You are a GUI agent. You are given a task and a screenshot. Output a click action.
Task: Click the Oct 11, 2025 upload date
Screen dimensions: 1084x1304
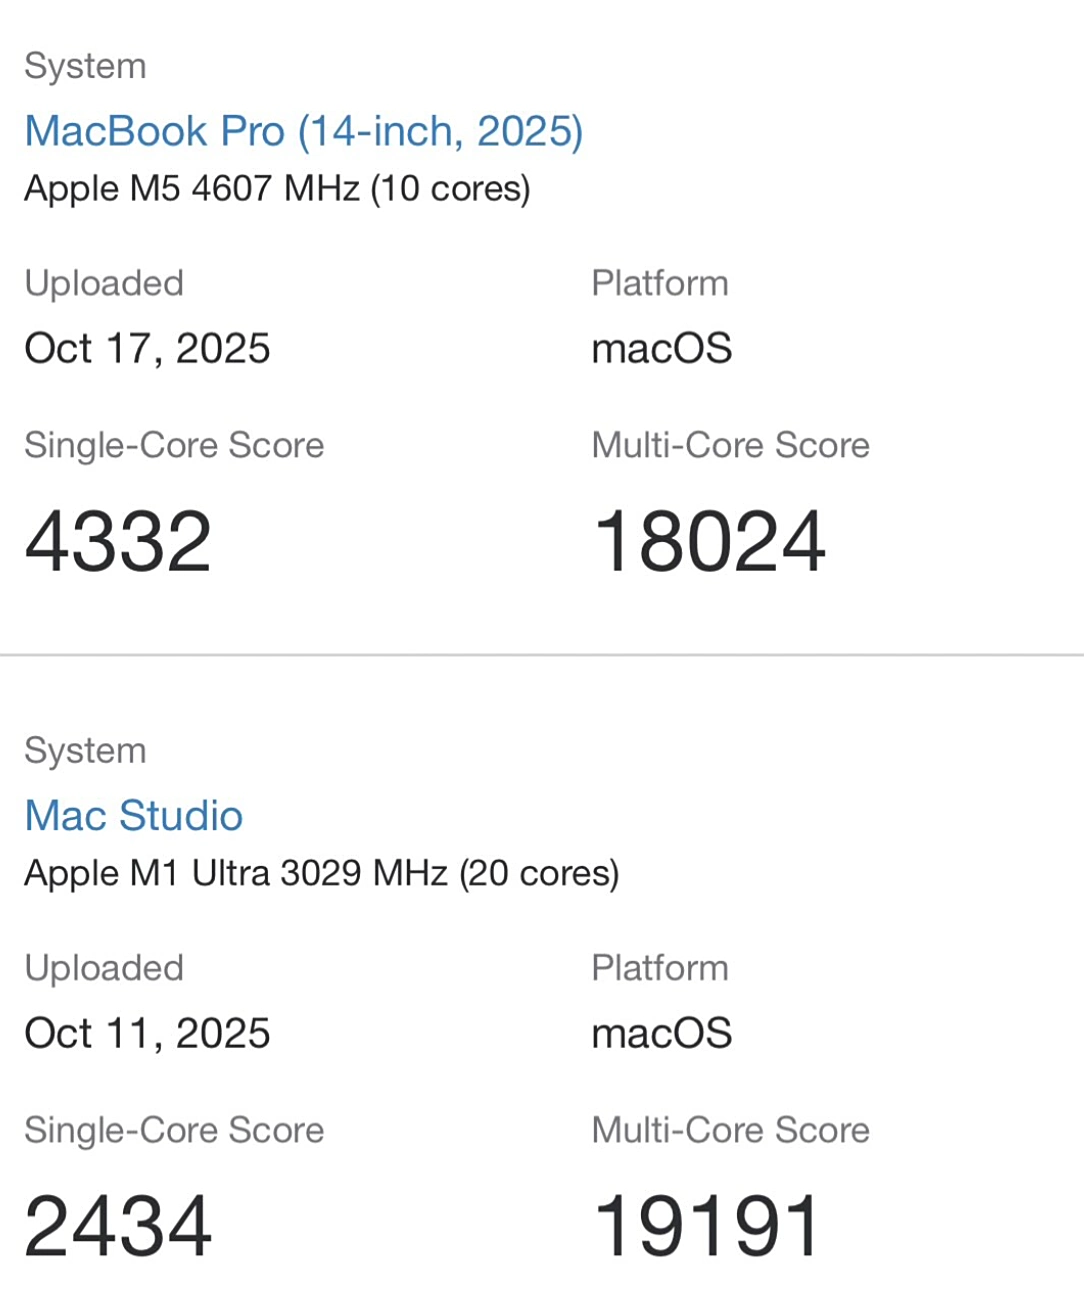[147, 1033]
